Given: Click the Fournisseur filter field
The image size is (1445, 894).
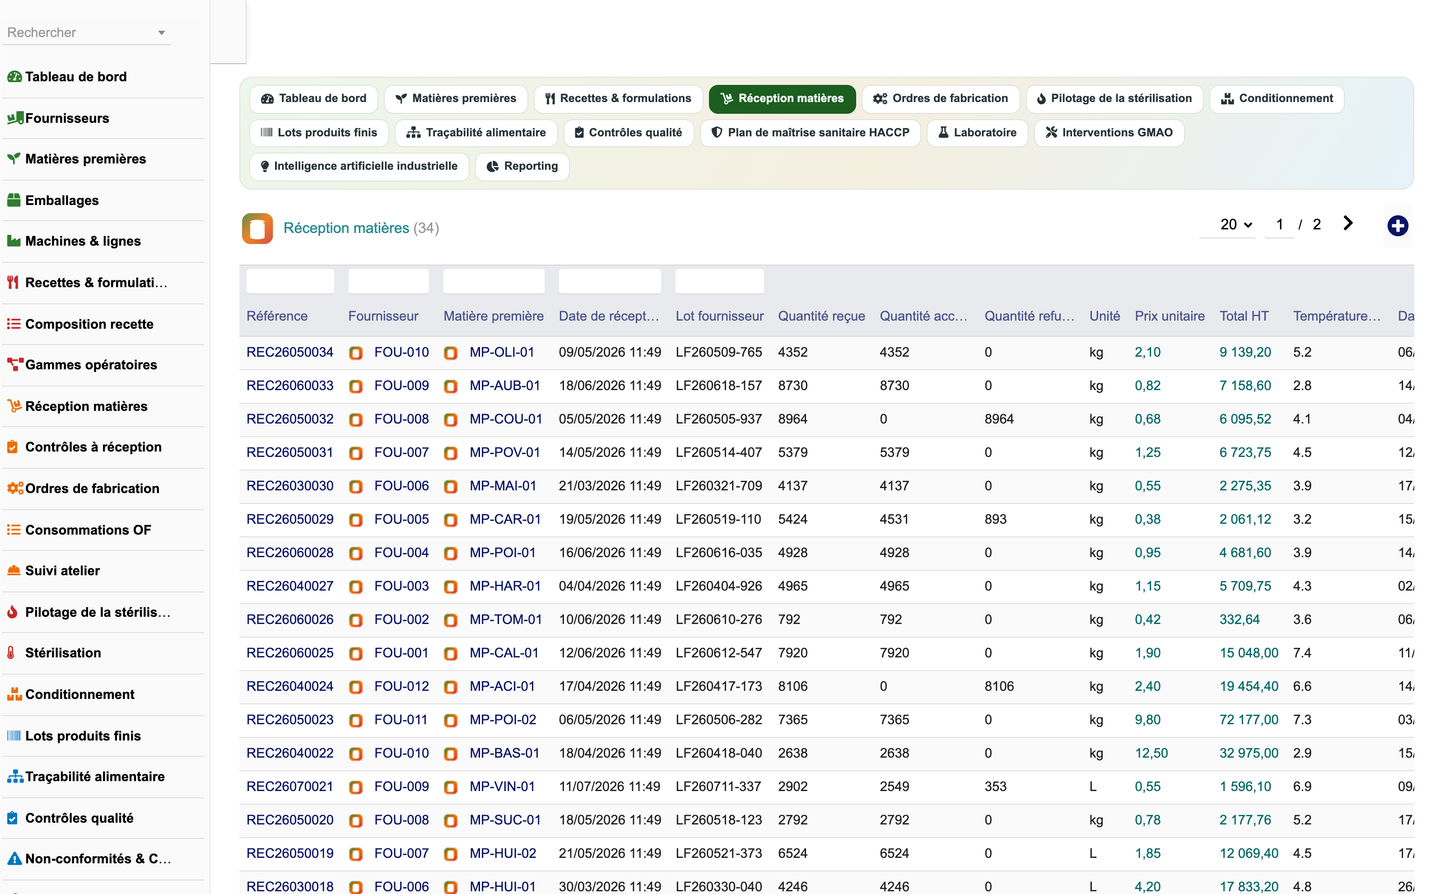Looking at the screenshot, I should 388,281.
